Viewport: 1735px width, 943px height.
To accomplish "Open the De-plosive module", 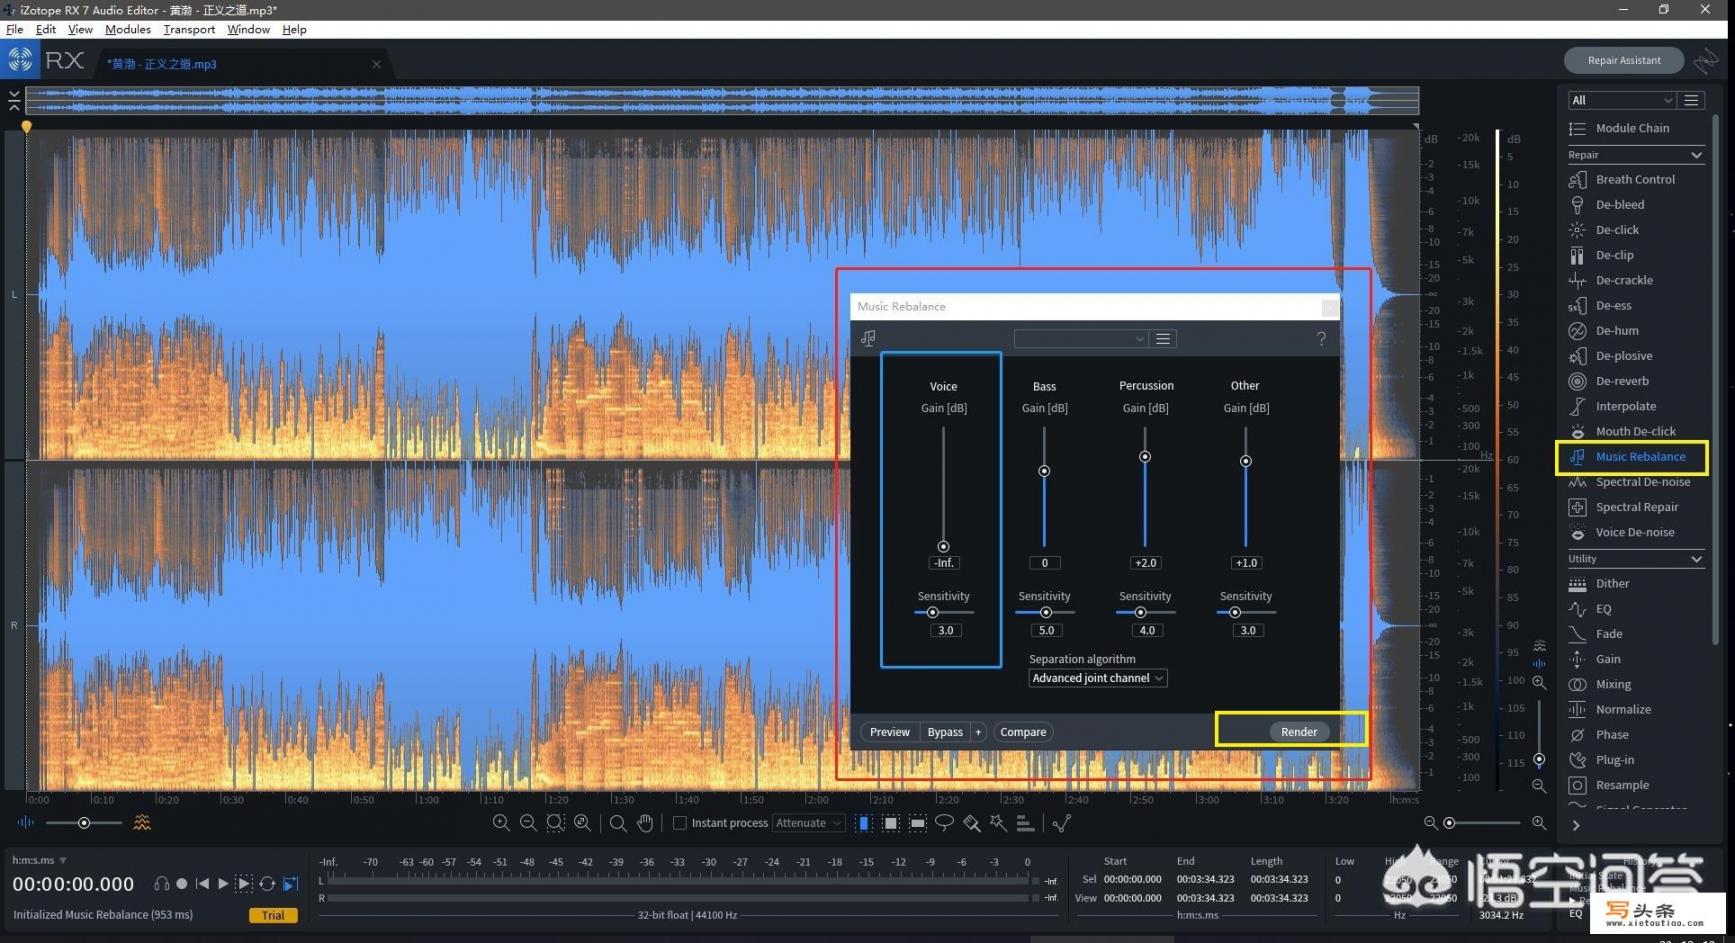I will tap(1624, 356).
